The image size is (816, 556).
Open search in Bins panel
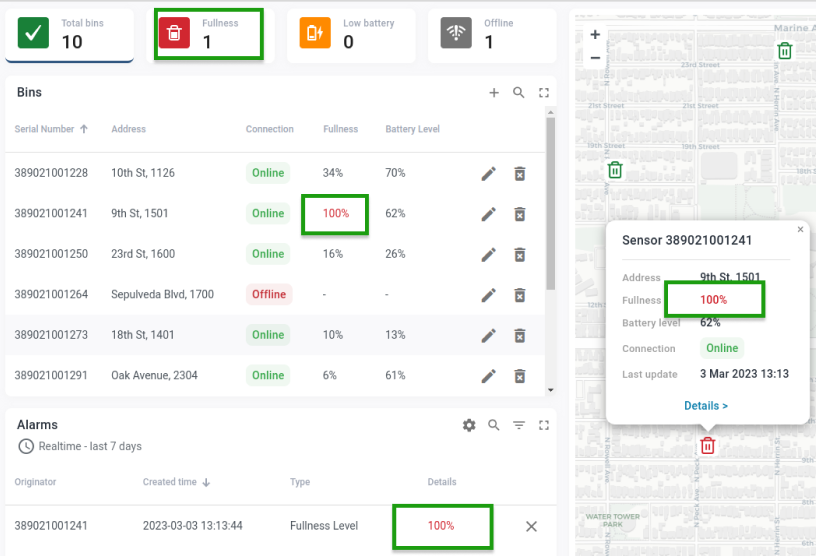point(518,93)
